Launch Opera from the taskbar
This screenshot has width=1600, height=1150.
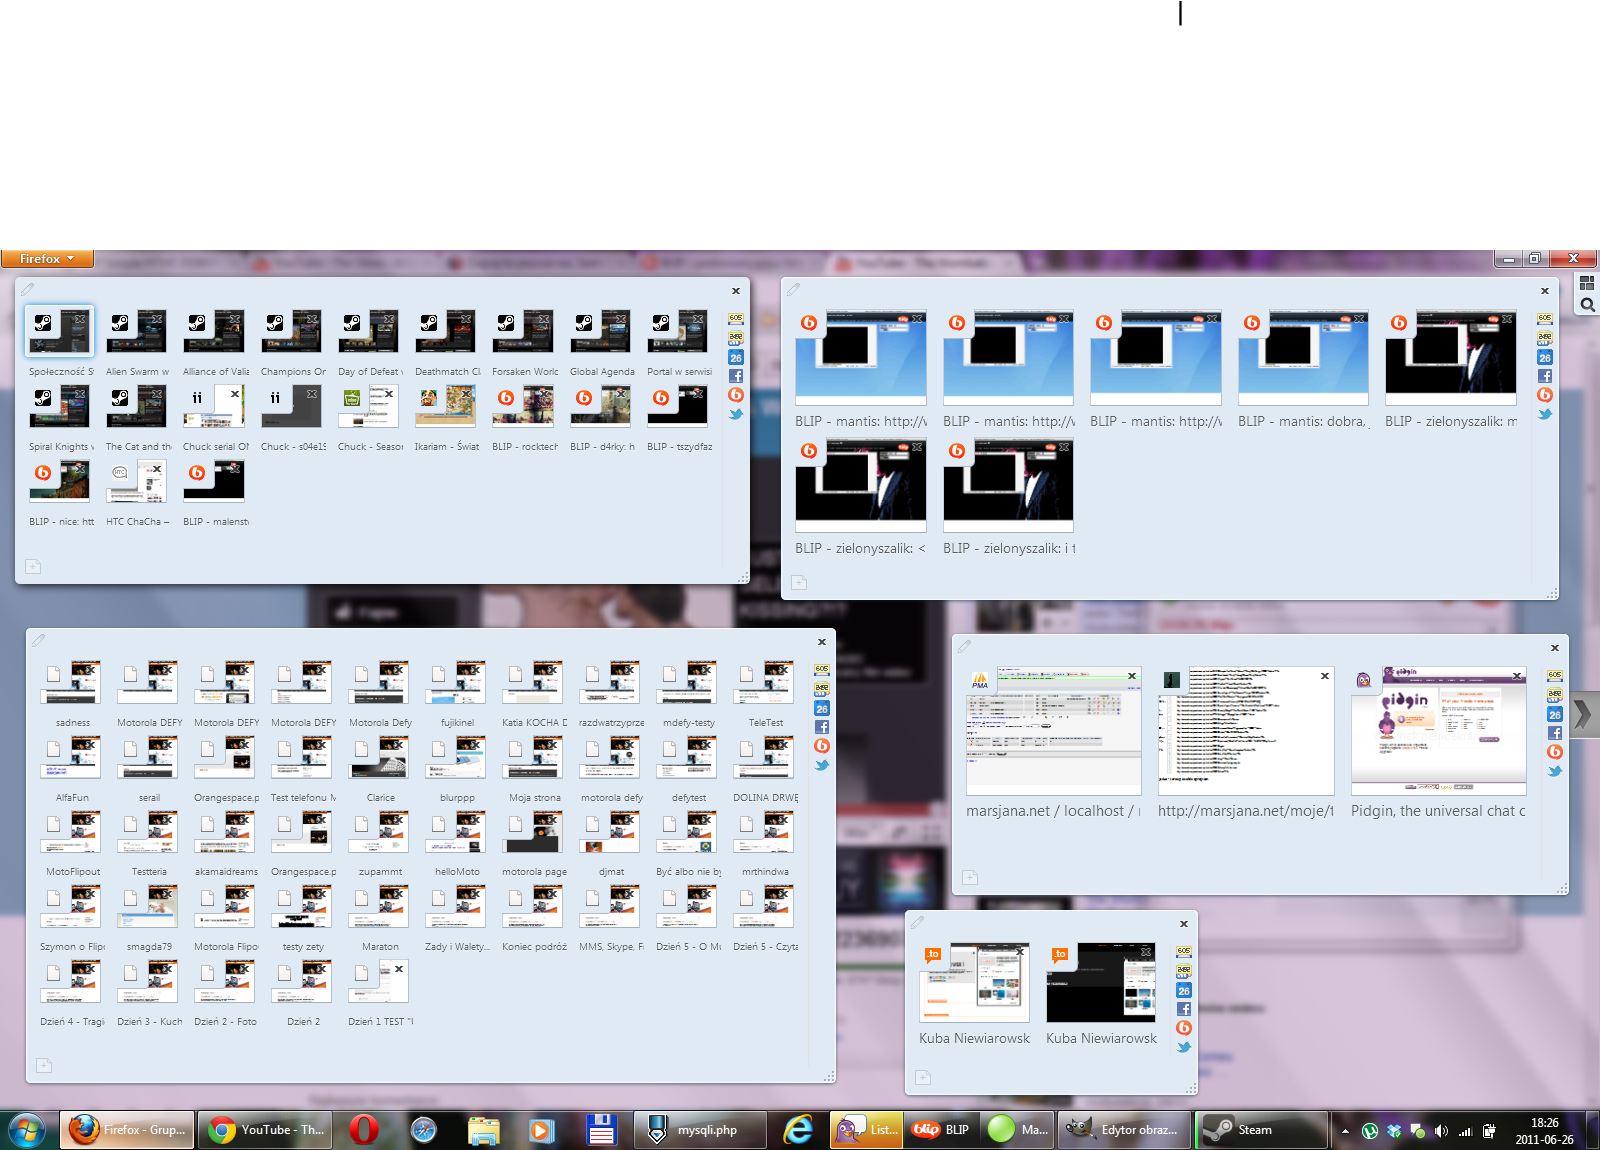(x=364, y=1130)
